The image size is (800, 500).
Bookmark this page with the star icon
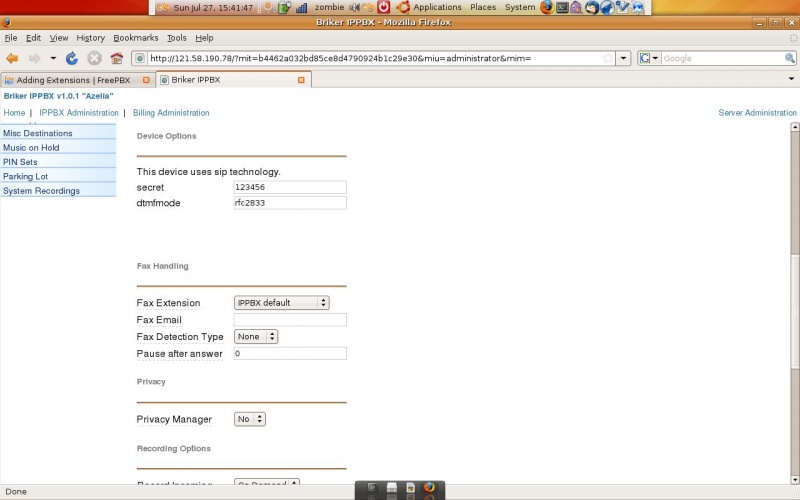608,58
